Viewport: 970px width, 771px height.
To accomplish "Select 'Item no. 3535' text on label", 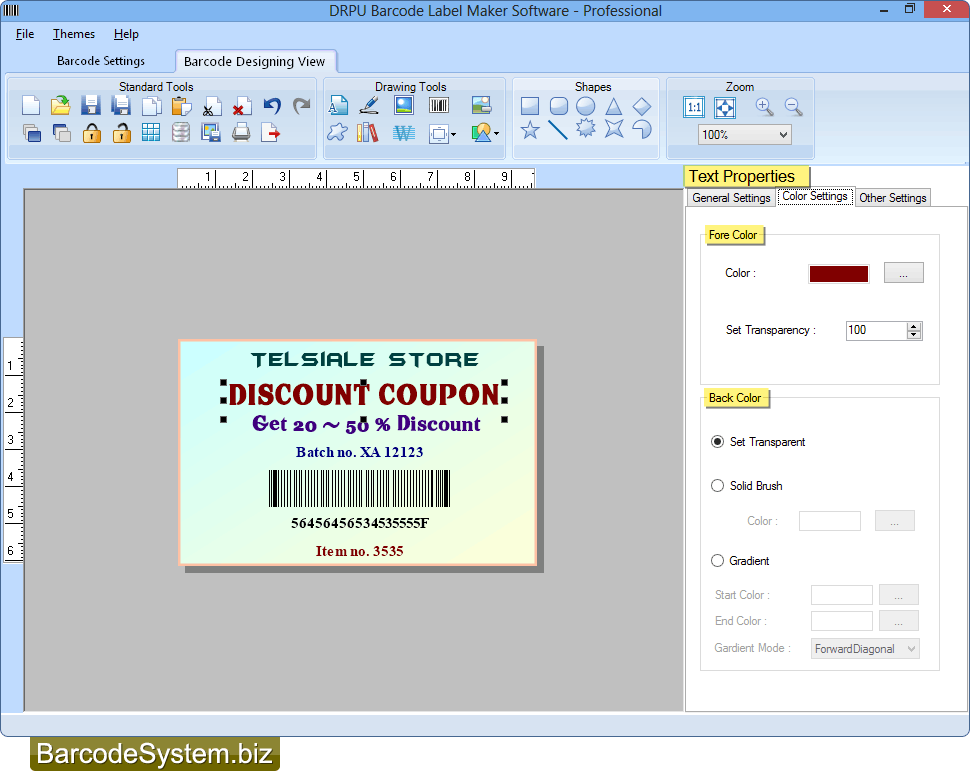I will click(x=359, y=551).
